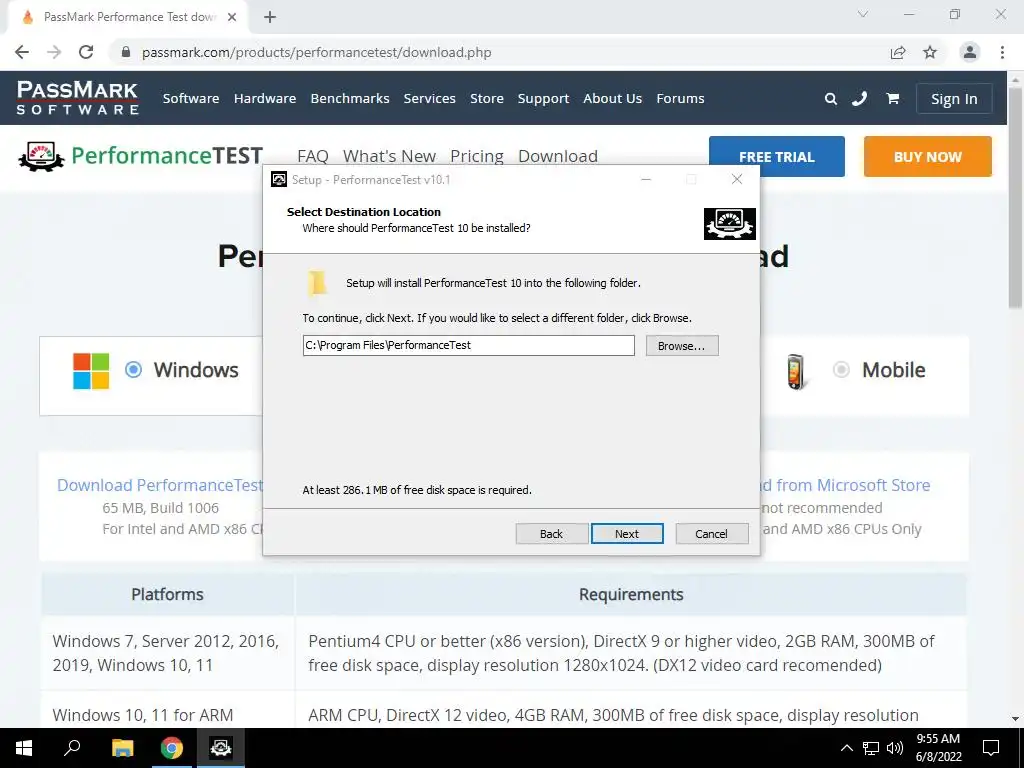Click the PerformanceTest gauge logo icon
This screenshot has width=1024, height=768.
pos(42,157)
